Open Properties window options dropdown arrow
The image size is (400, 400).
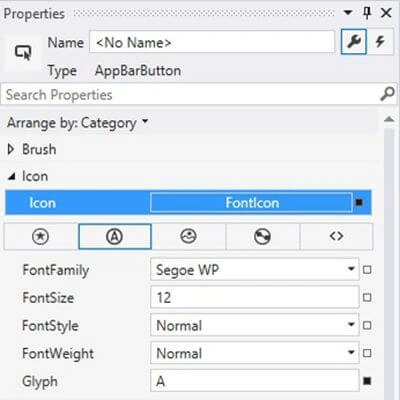(x=348, y=13)
